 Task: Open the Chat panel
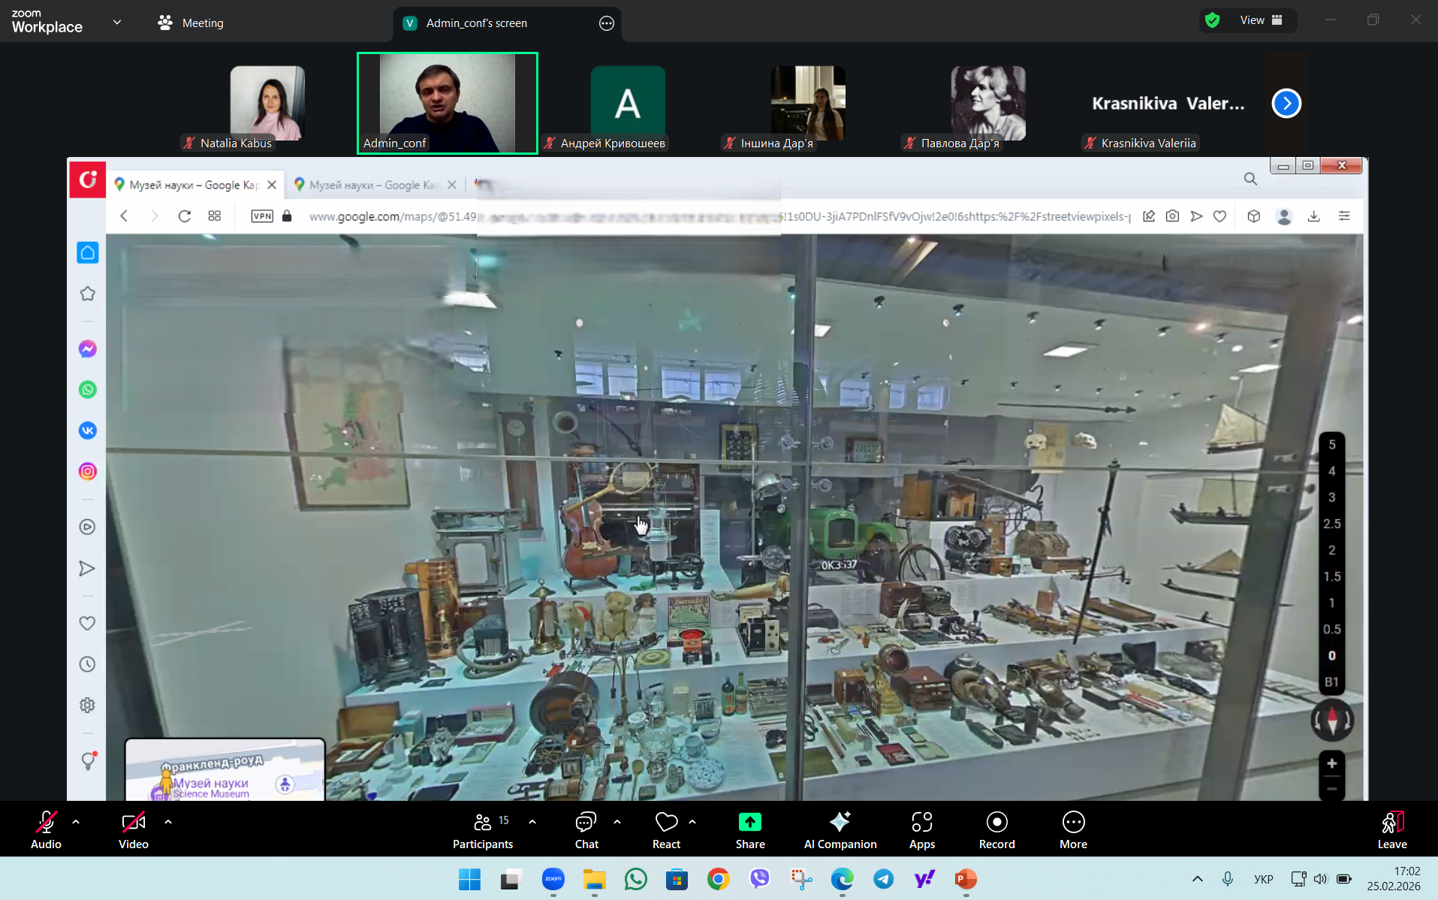click(586, 829)
